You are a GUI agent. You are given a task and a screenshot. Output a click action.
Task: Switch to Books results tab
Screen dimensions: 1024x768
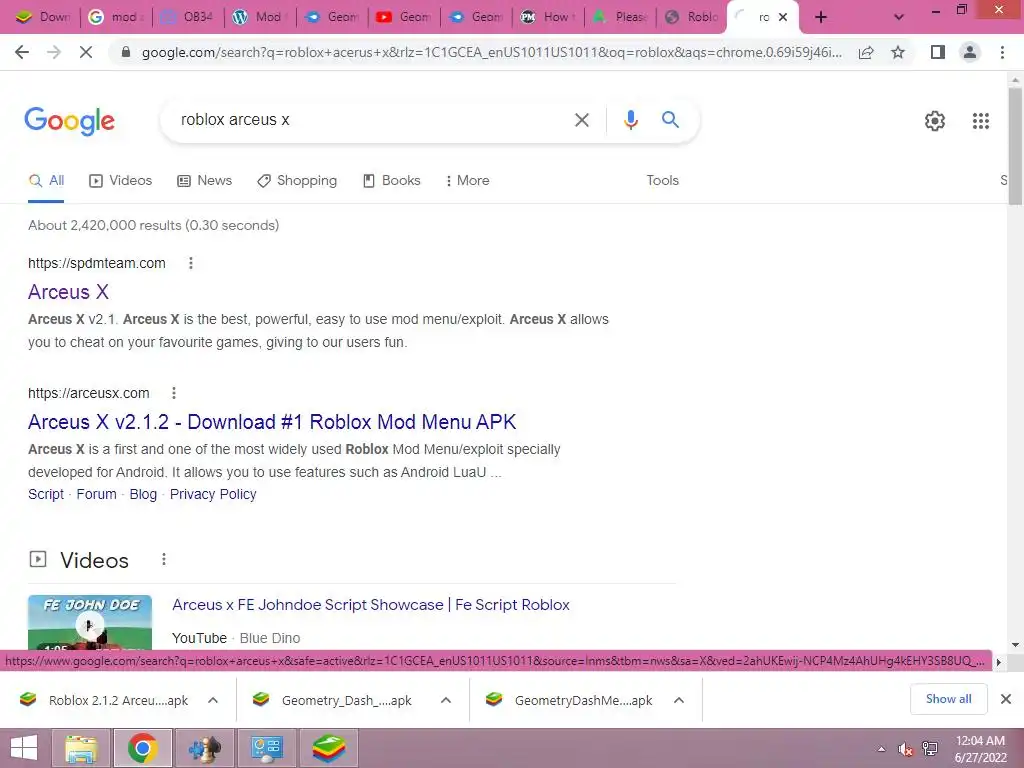tap(391, 181)
